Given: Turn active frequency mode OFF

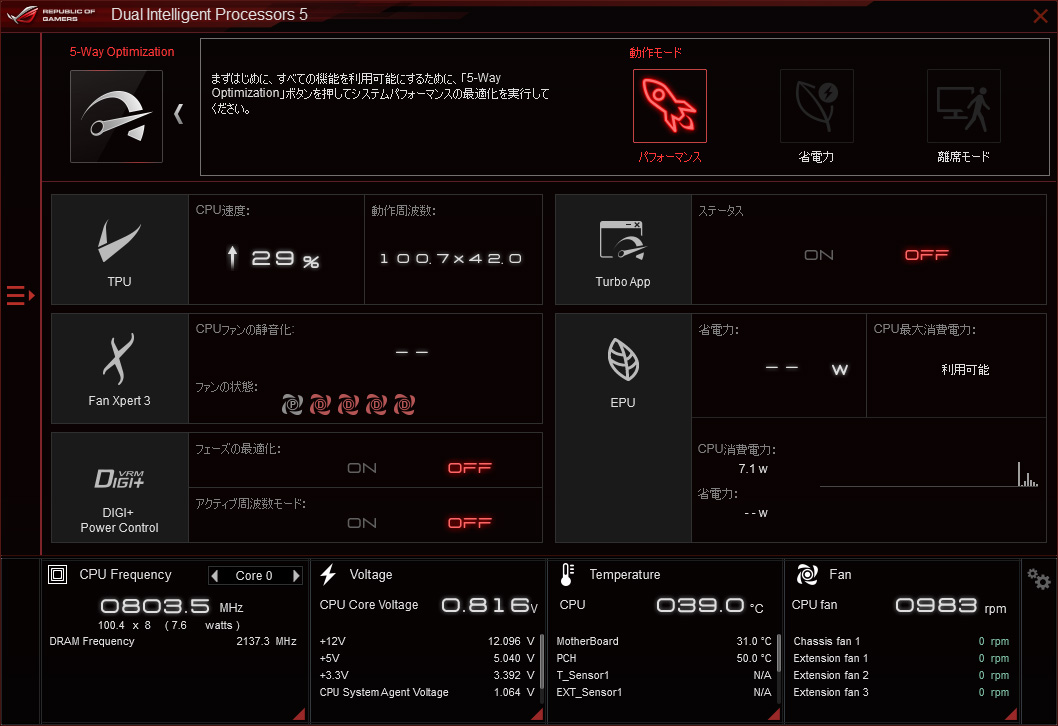Looking at the screenshot, I should (470, 523).
